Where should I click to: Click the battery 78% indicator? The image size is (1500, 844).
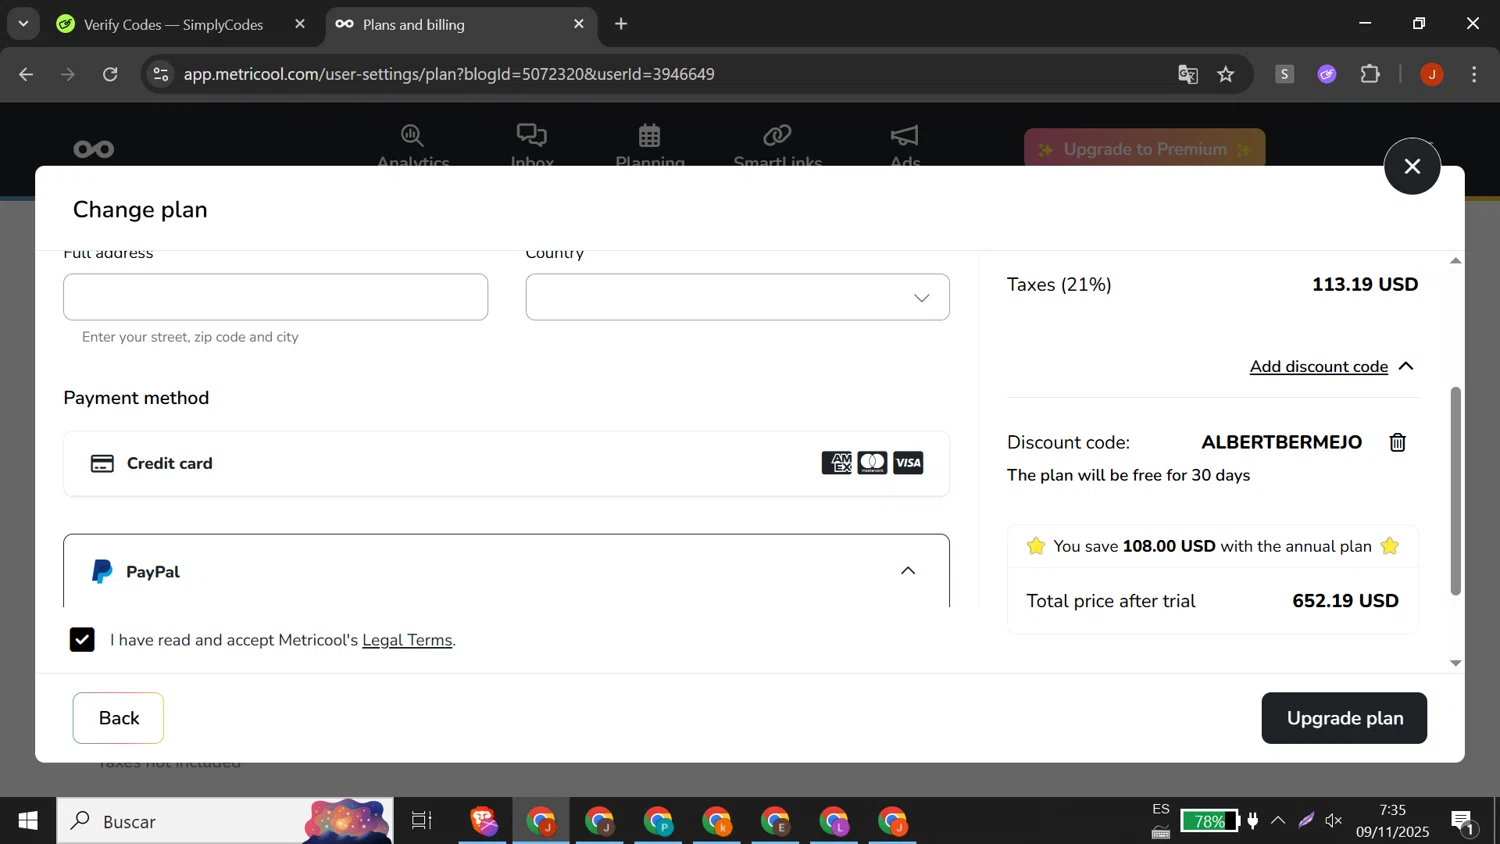click(1209, 821)
